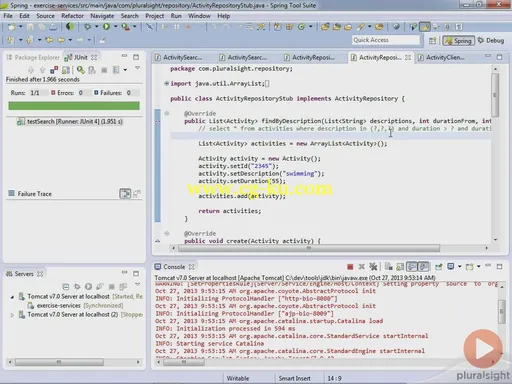Click Remove Launch gray X icon in Console
512x384 pixels.
coord(361,267)
